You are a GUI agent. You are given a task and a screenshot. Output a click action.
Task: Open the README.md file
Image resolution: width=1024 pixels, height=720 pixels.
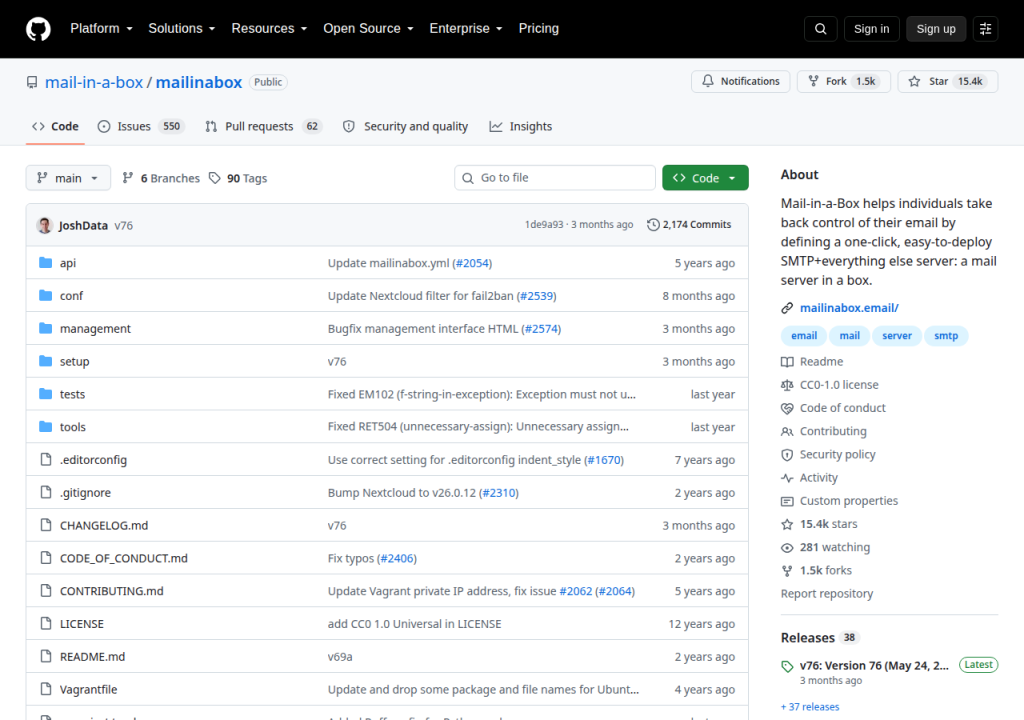pos(92,657)
